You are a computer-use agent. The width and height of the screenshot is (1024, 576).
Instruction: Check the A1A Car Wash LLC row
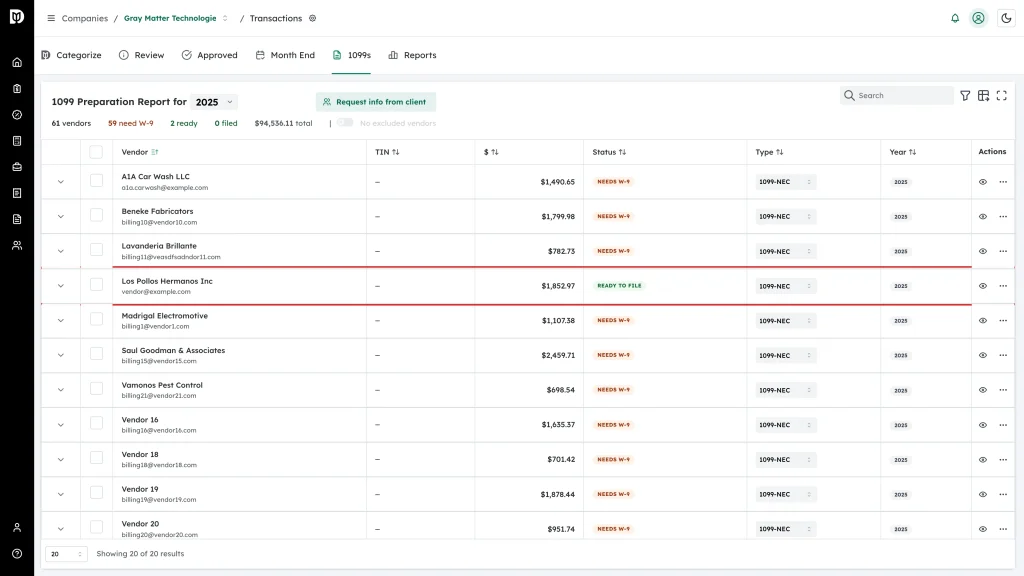[x=96, y=181]
